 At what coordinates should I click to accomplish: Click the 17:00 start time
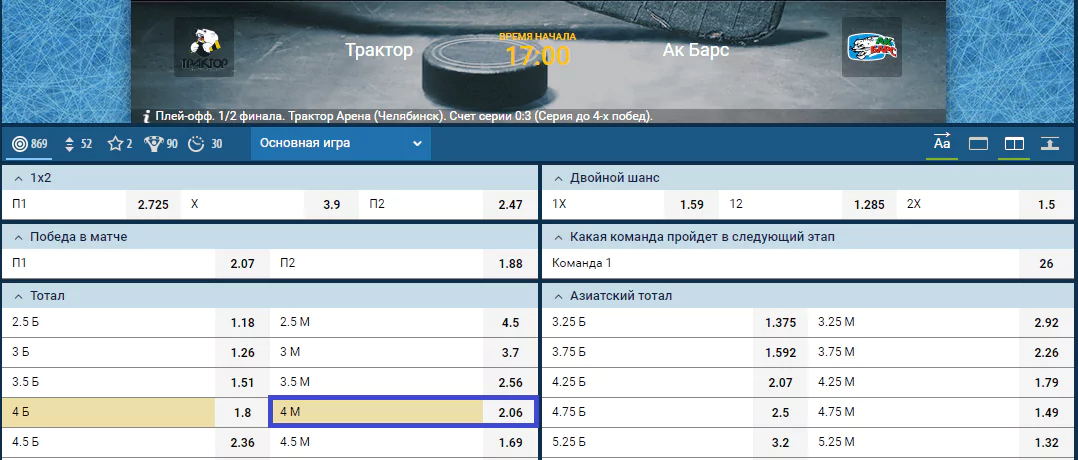[538, 55]
